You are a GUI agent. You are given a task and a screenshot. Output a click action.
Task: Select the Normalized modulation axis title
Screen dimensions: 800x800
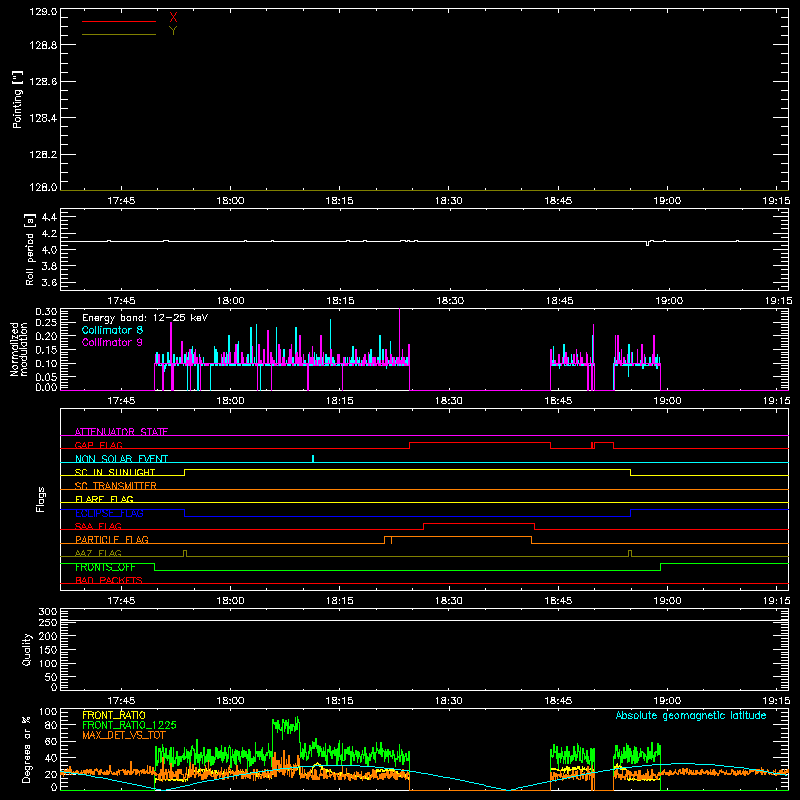tap(18, 349)
